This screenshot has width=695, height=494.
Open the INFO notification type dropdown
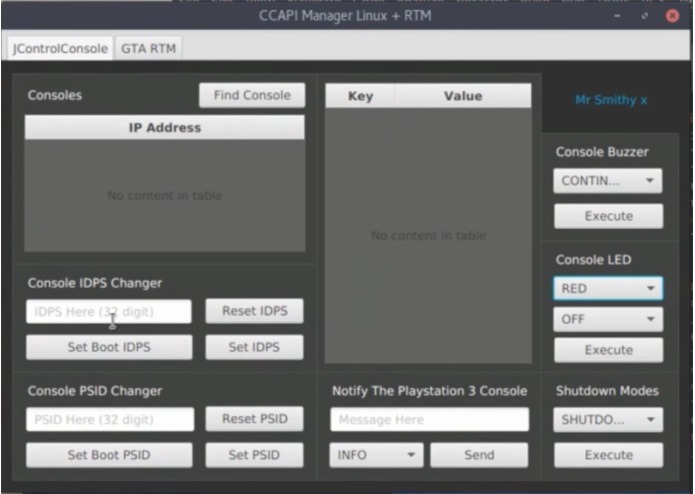coord(376,455)
